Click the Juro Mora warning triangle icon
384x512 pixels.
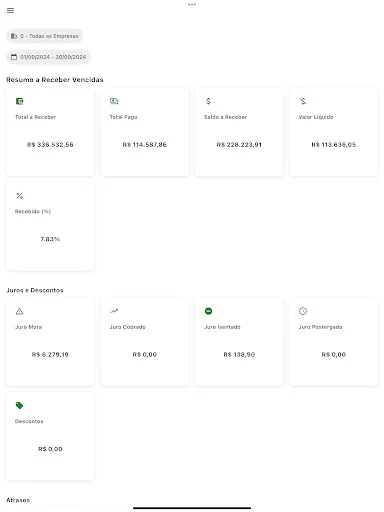click(x=19, y=311)
